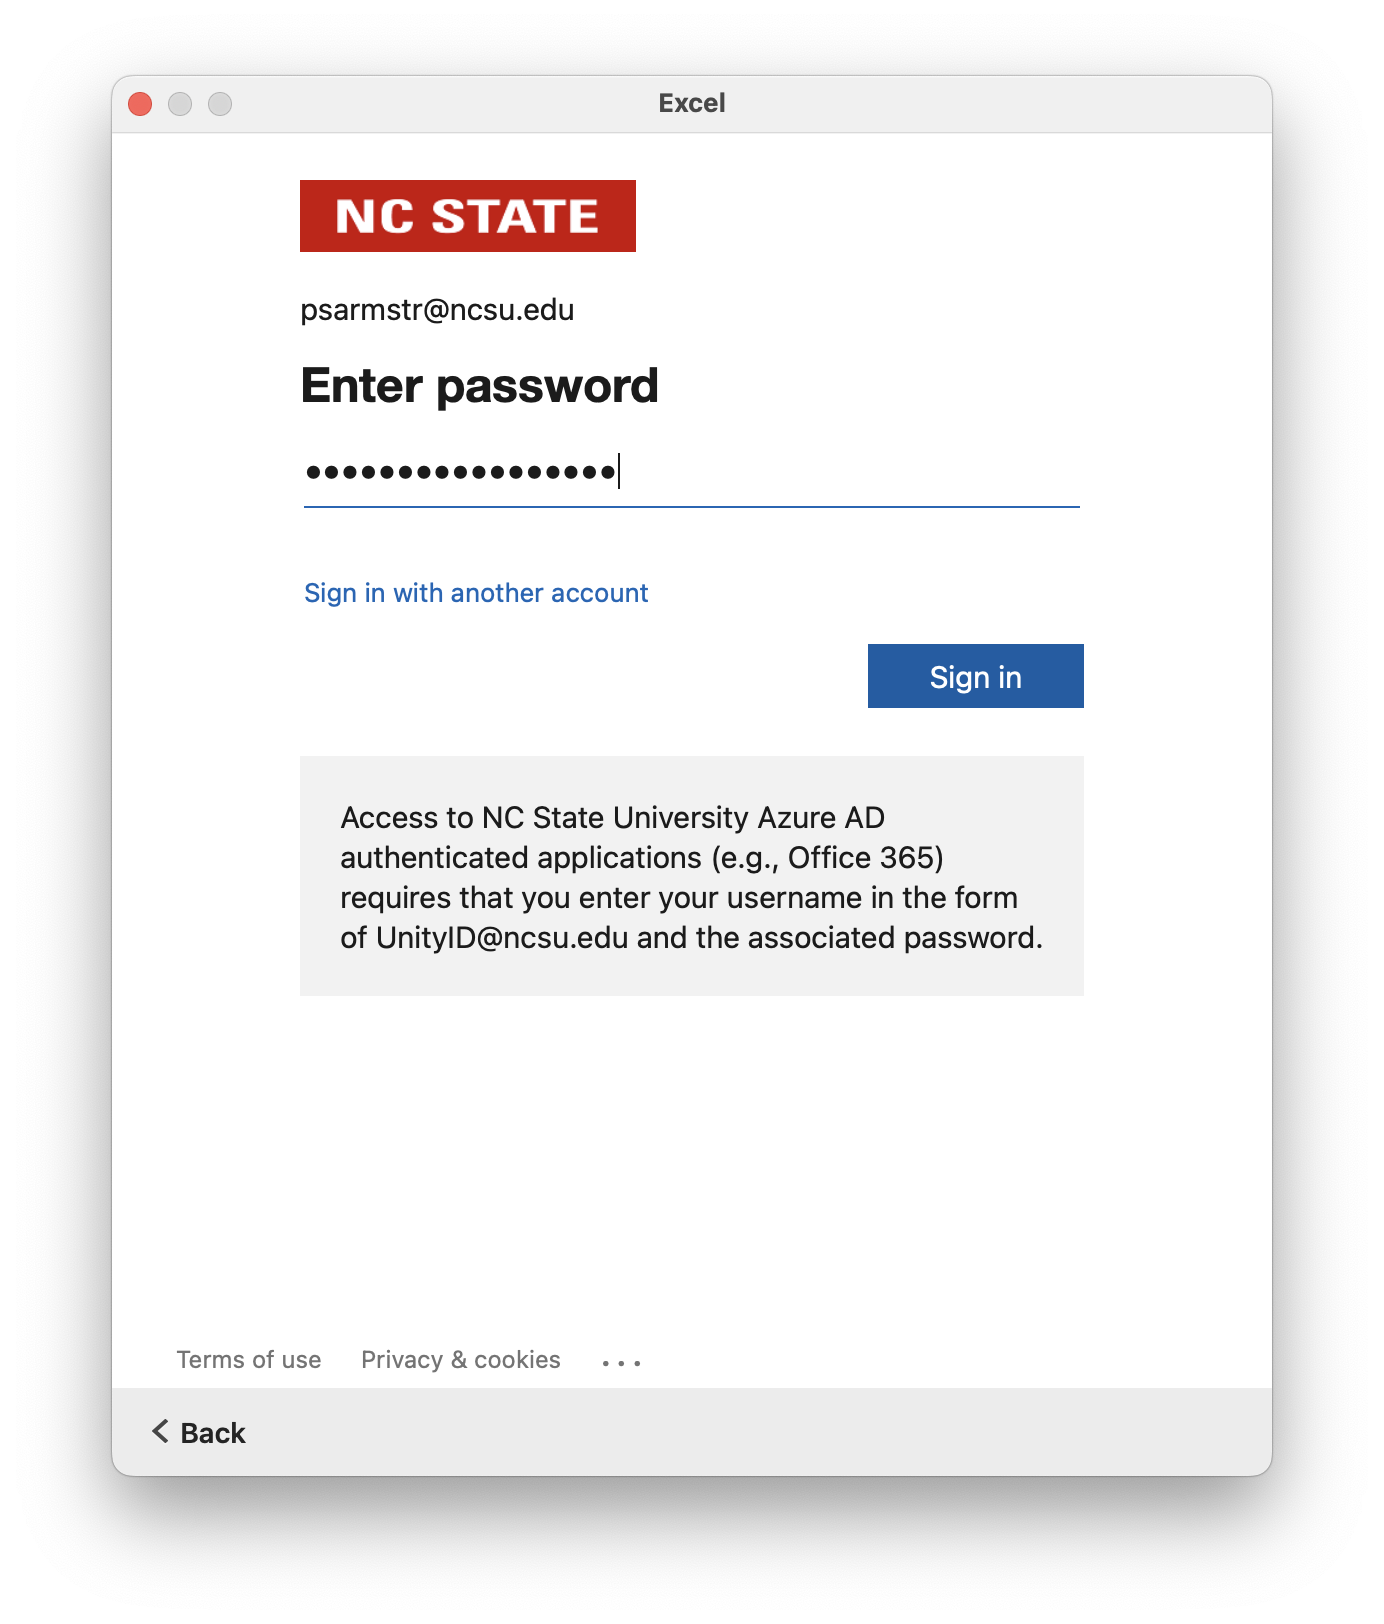Click the Enter password heading
1384x1624 pixels.
point(479,386)
